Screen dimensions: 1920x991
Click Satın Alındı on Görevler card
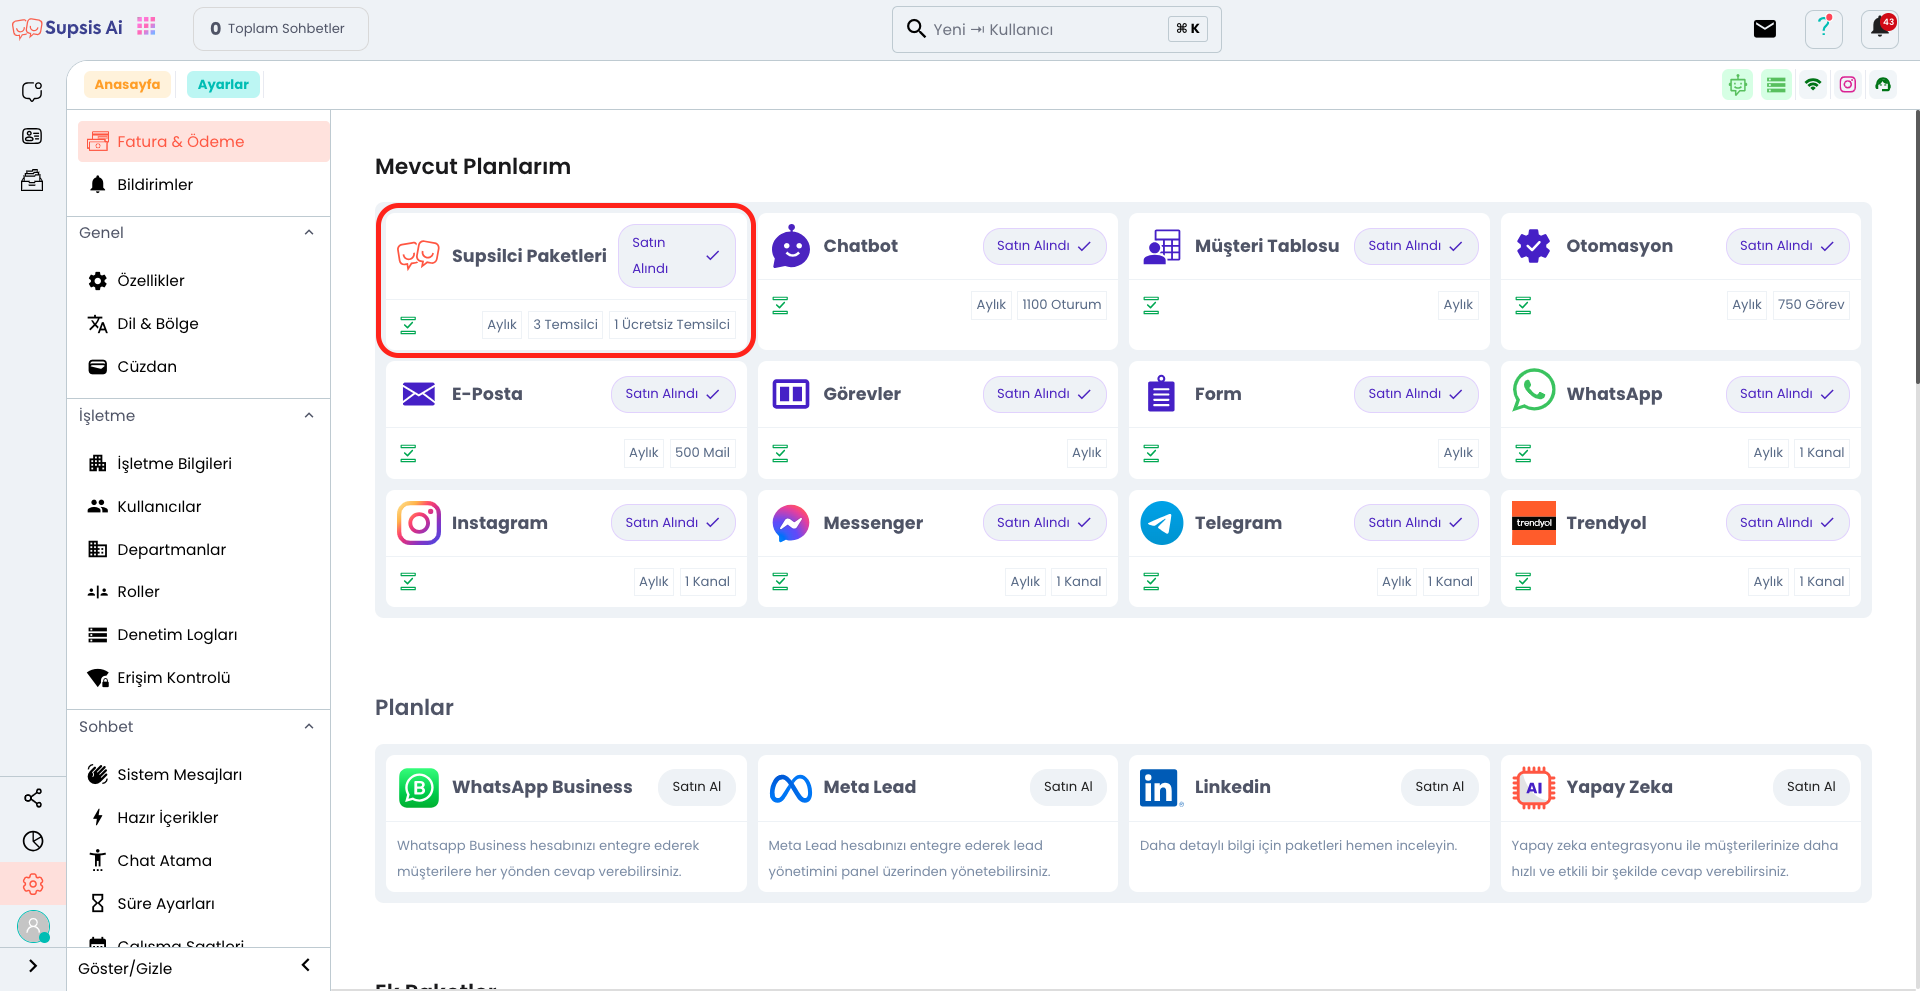click(1044, 394)
